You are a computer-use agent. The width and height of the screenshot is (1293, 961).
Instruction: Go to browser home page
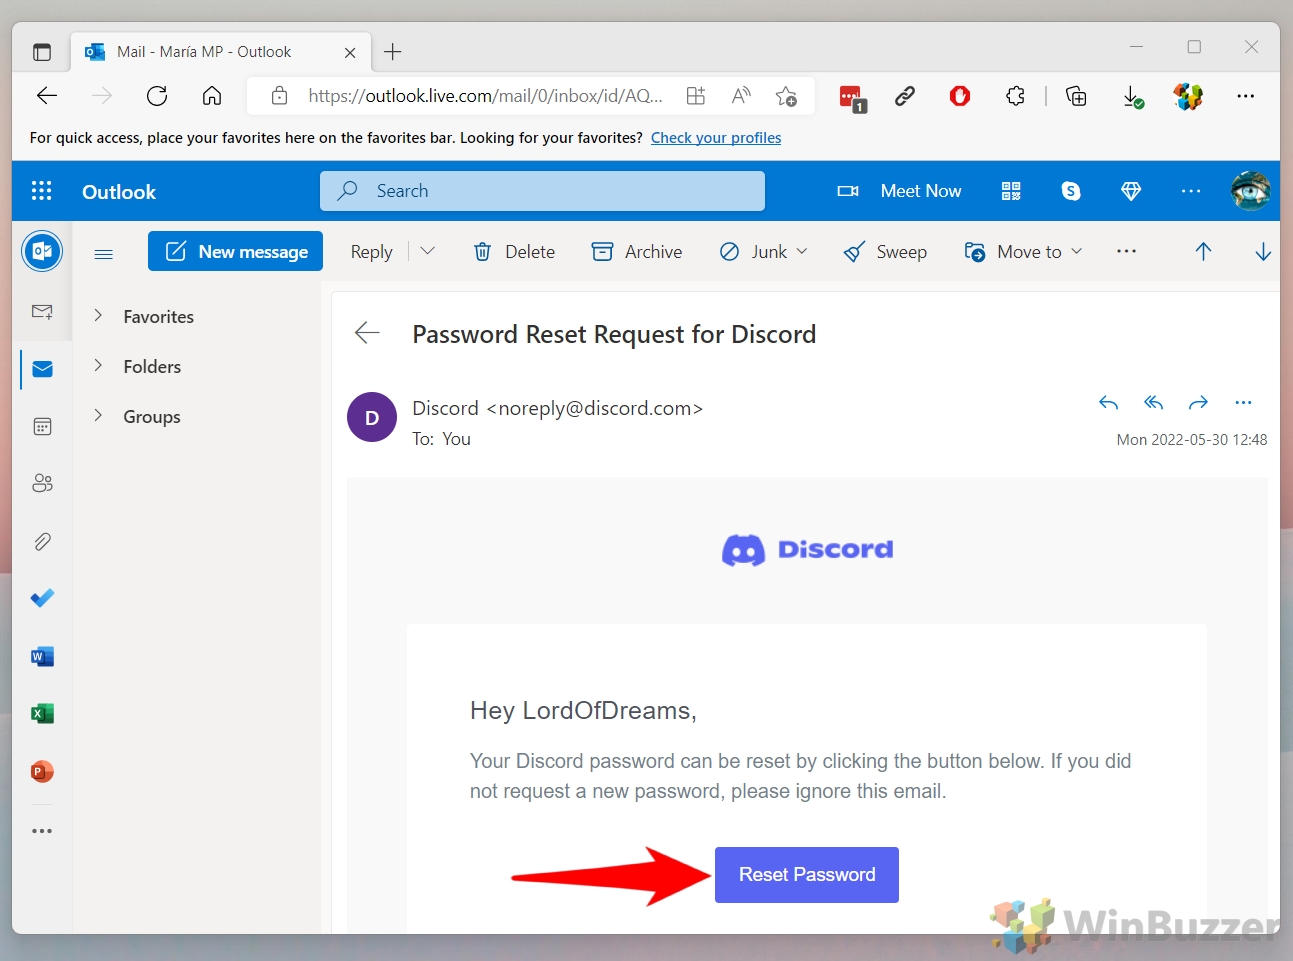click(212, 96)
